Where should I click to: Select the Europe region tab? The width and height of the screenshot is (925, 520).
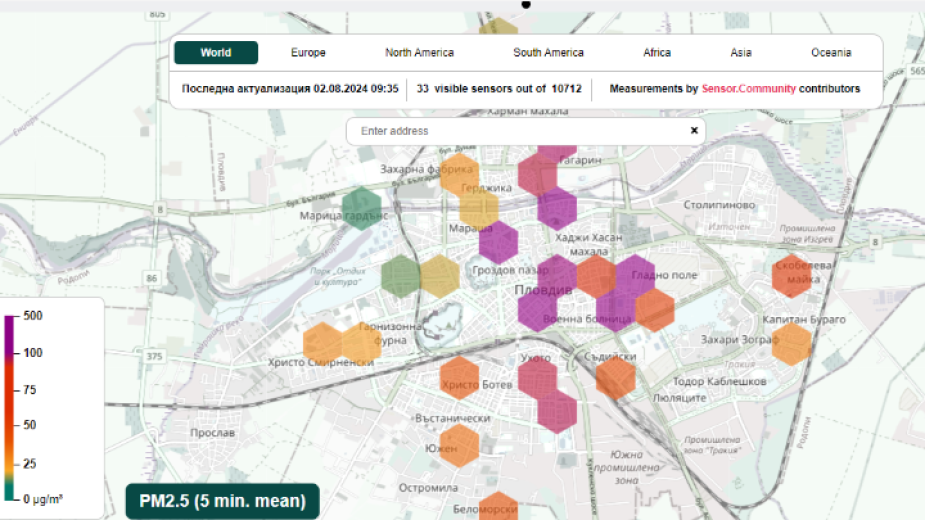point(308,53)
